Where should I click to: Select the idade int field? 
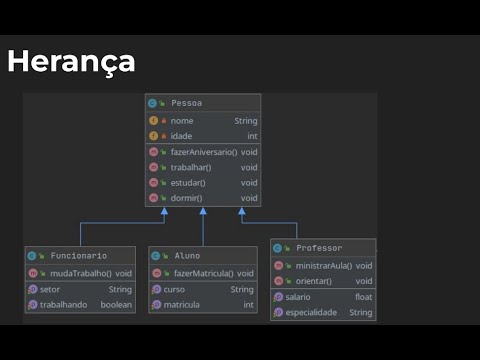pyautogui.click(x=203, y=136)
